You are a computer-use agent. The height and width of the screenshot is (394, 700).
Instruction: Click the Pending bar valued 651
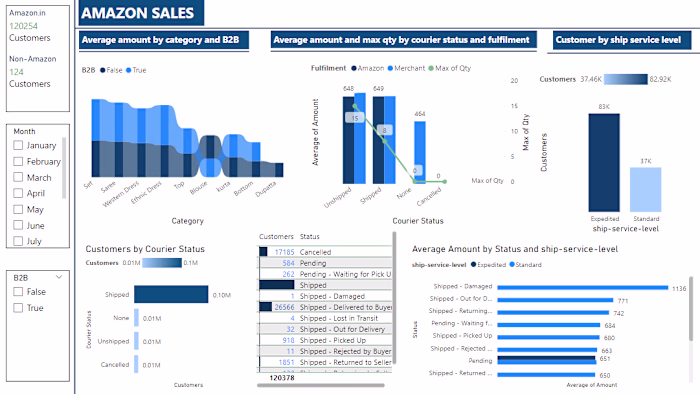(x=546, y=359)
